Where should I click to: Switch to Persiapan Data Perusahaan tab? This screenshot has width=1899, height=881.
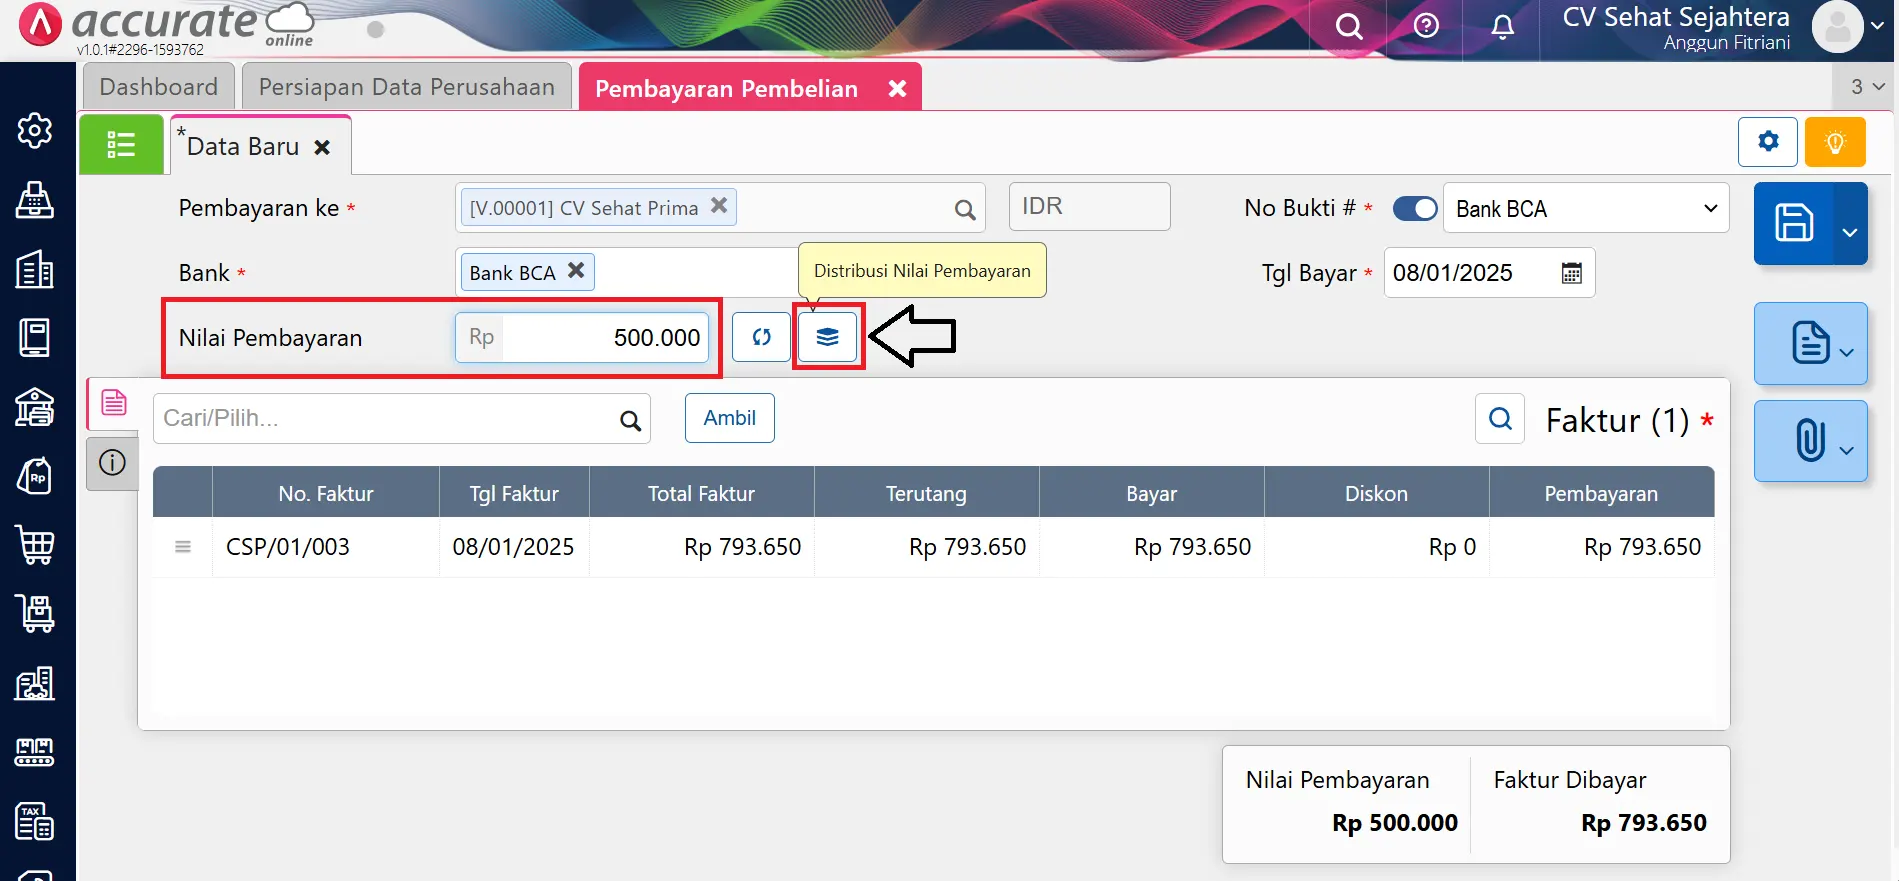coord(406,87)
